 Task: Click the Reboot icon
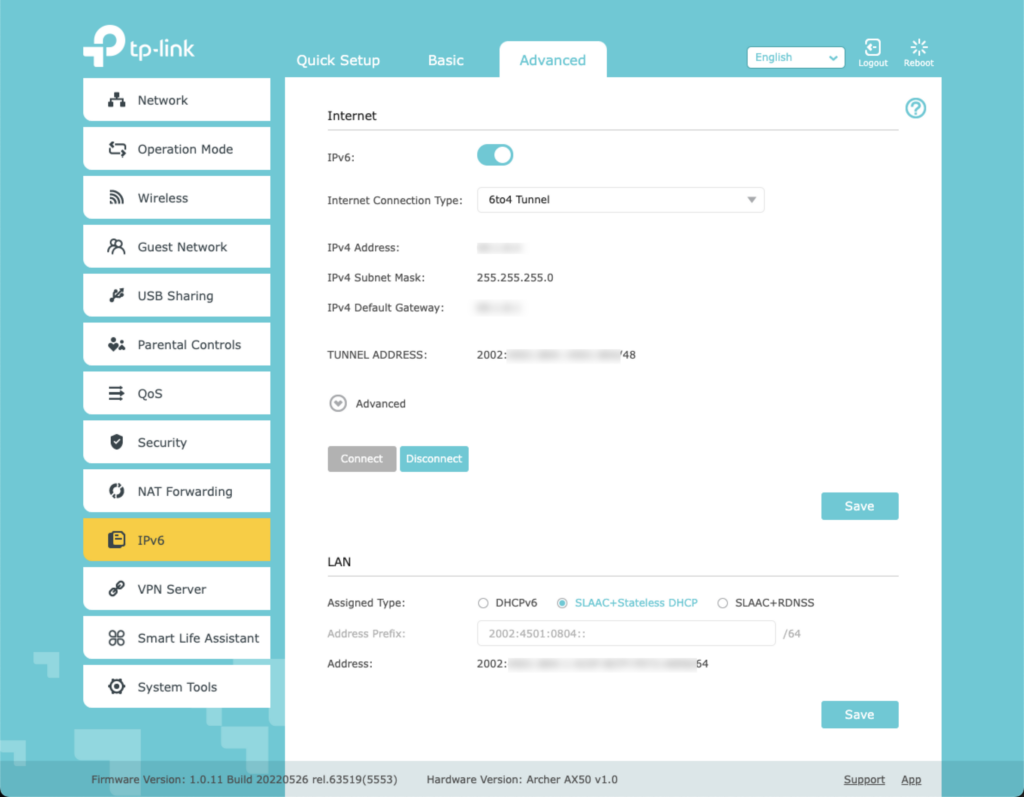tap(918, 48)
